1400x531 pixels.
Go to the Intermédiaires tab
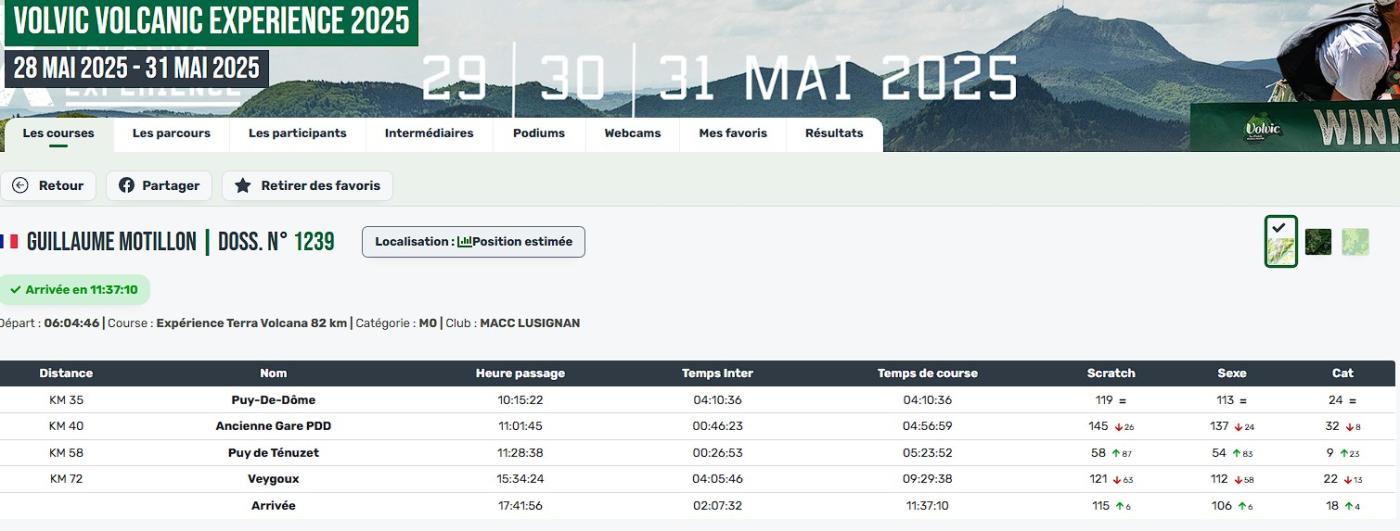(429, 134)
